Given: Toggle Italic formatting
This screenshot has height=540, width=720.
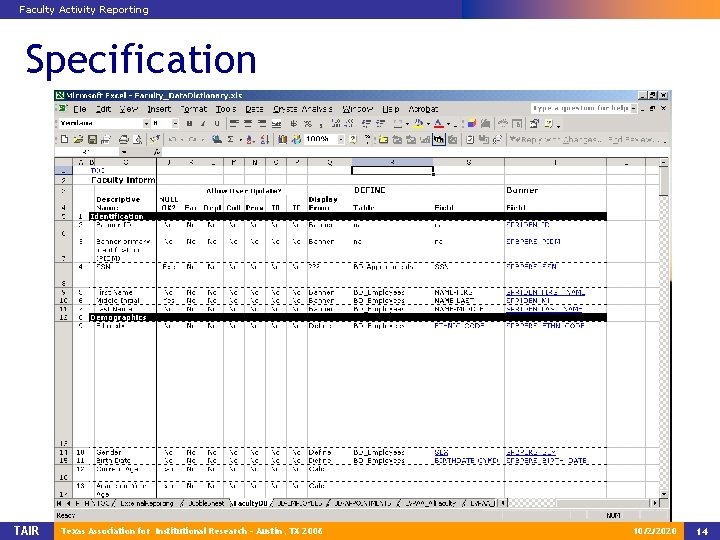Looking at the screenshot, I should point(203,123).
